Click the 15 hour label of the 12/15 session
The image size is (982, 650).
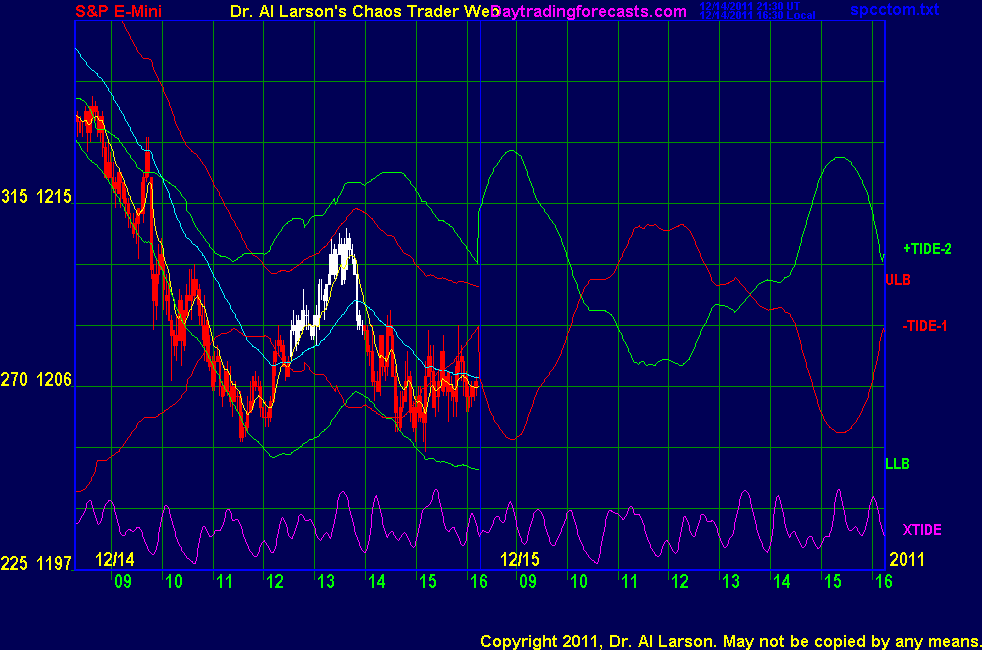(833, 582)
